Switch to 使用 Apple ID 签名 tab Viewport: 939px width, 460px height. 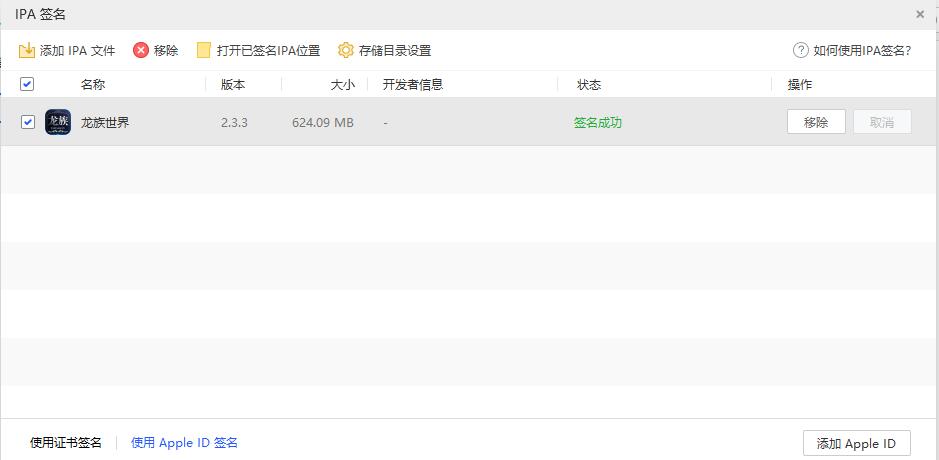coord(184,443)
